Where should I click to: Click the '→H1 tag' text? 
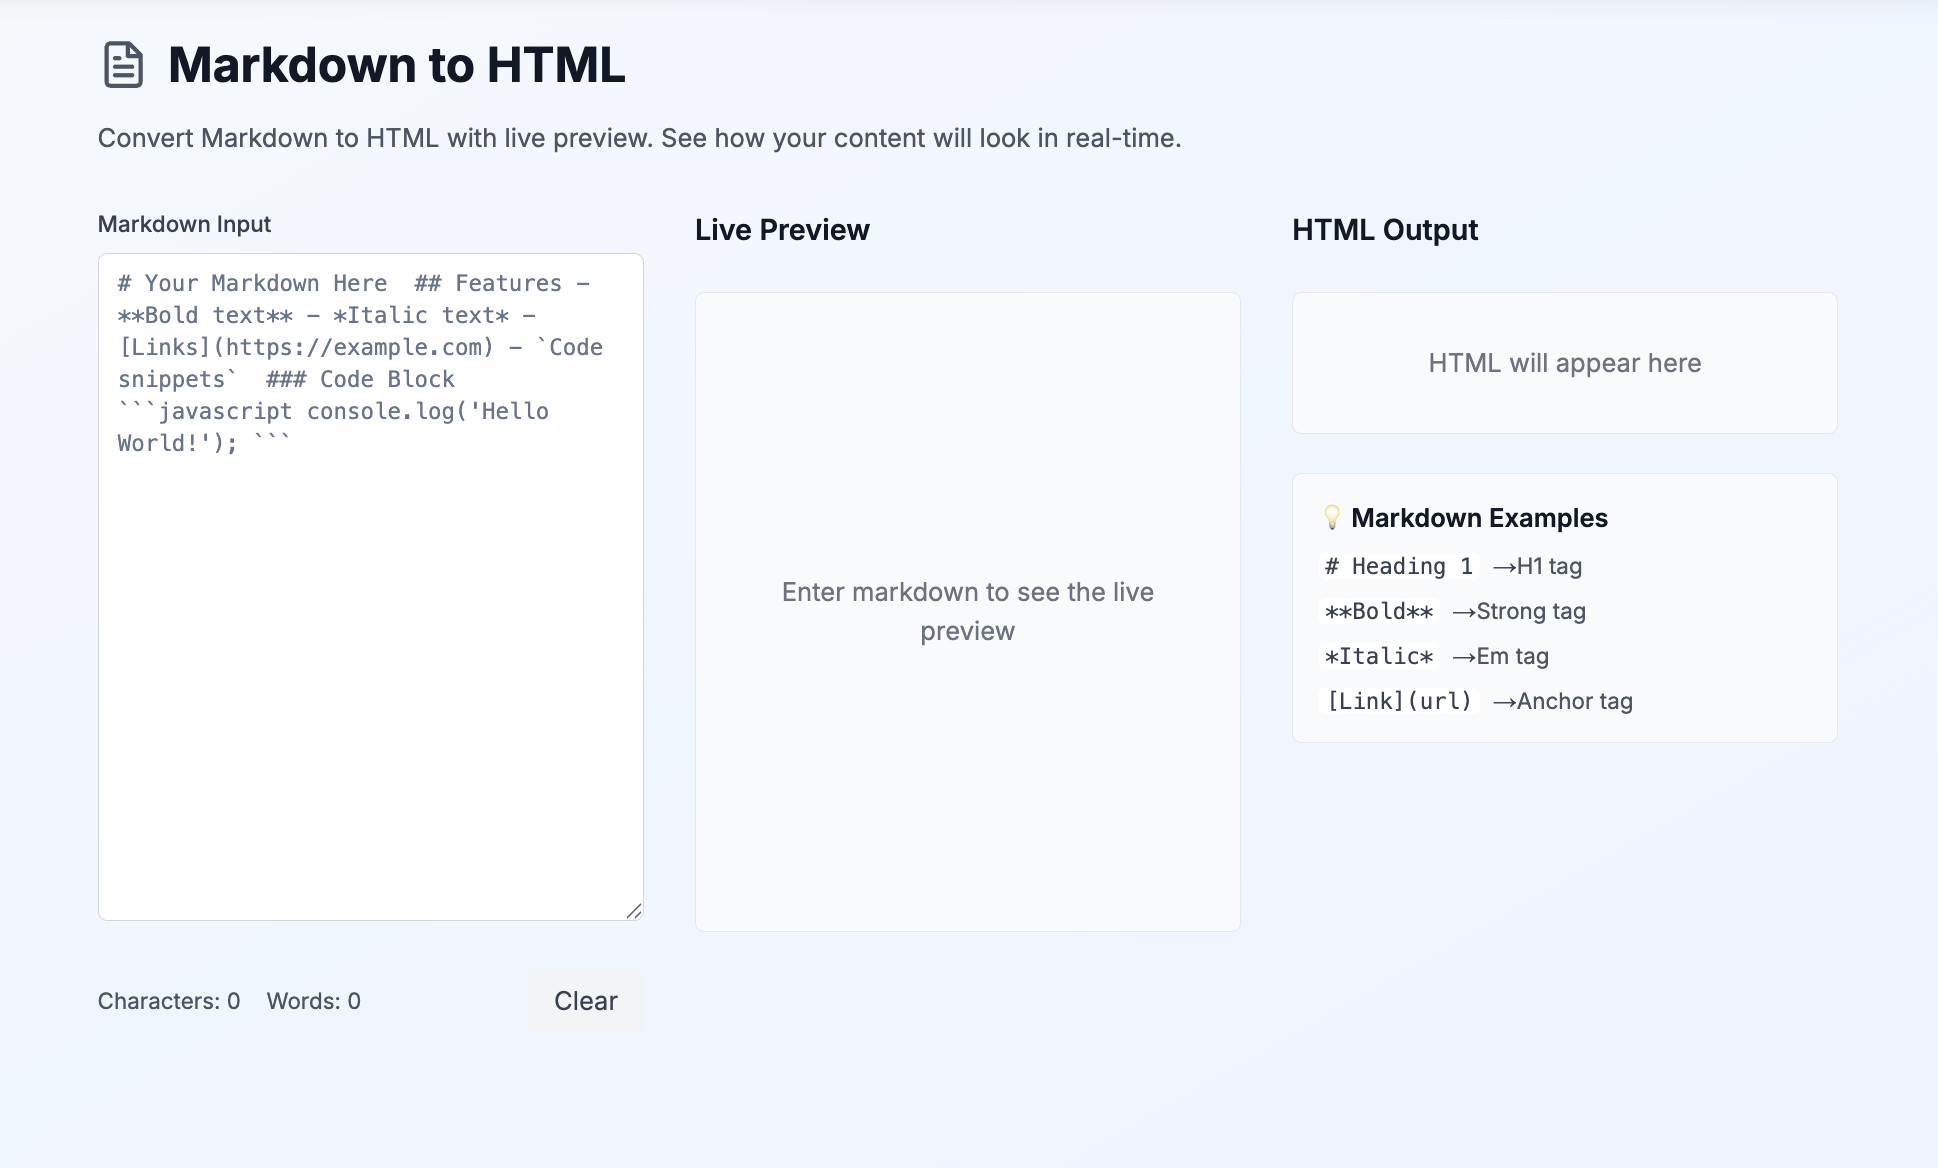[1537, 566]
